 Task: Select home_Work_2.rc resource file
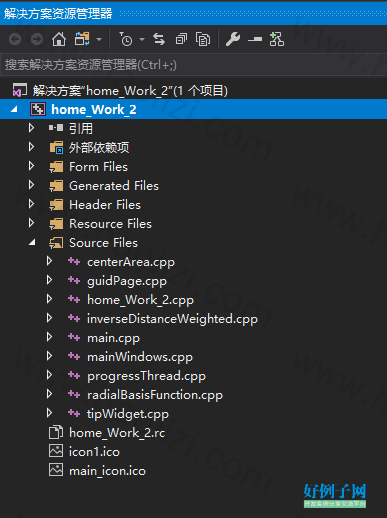tap(117, 433)
